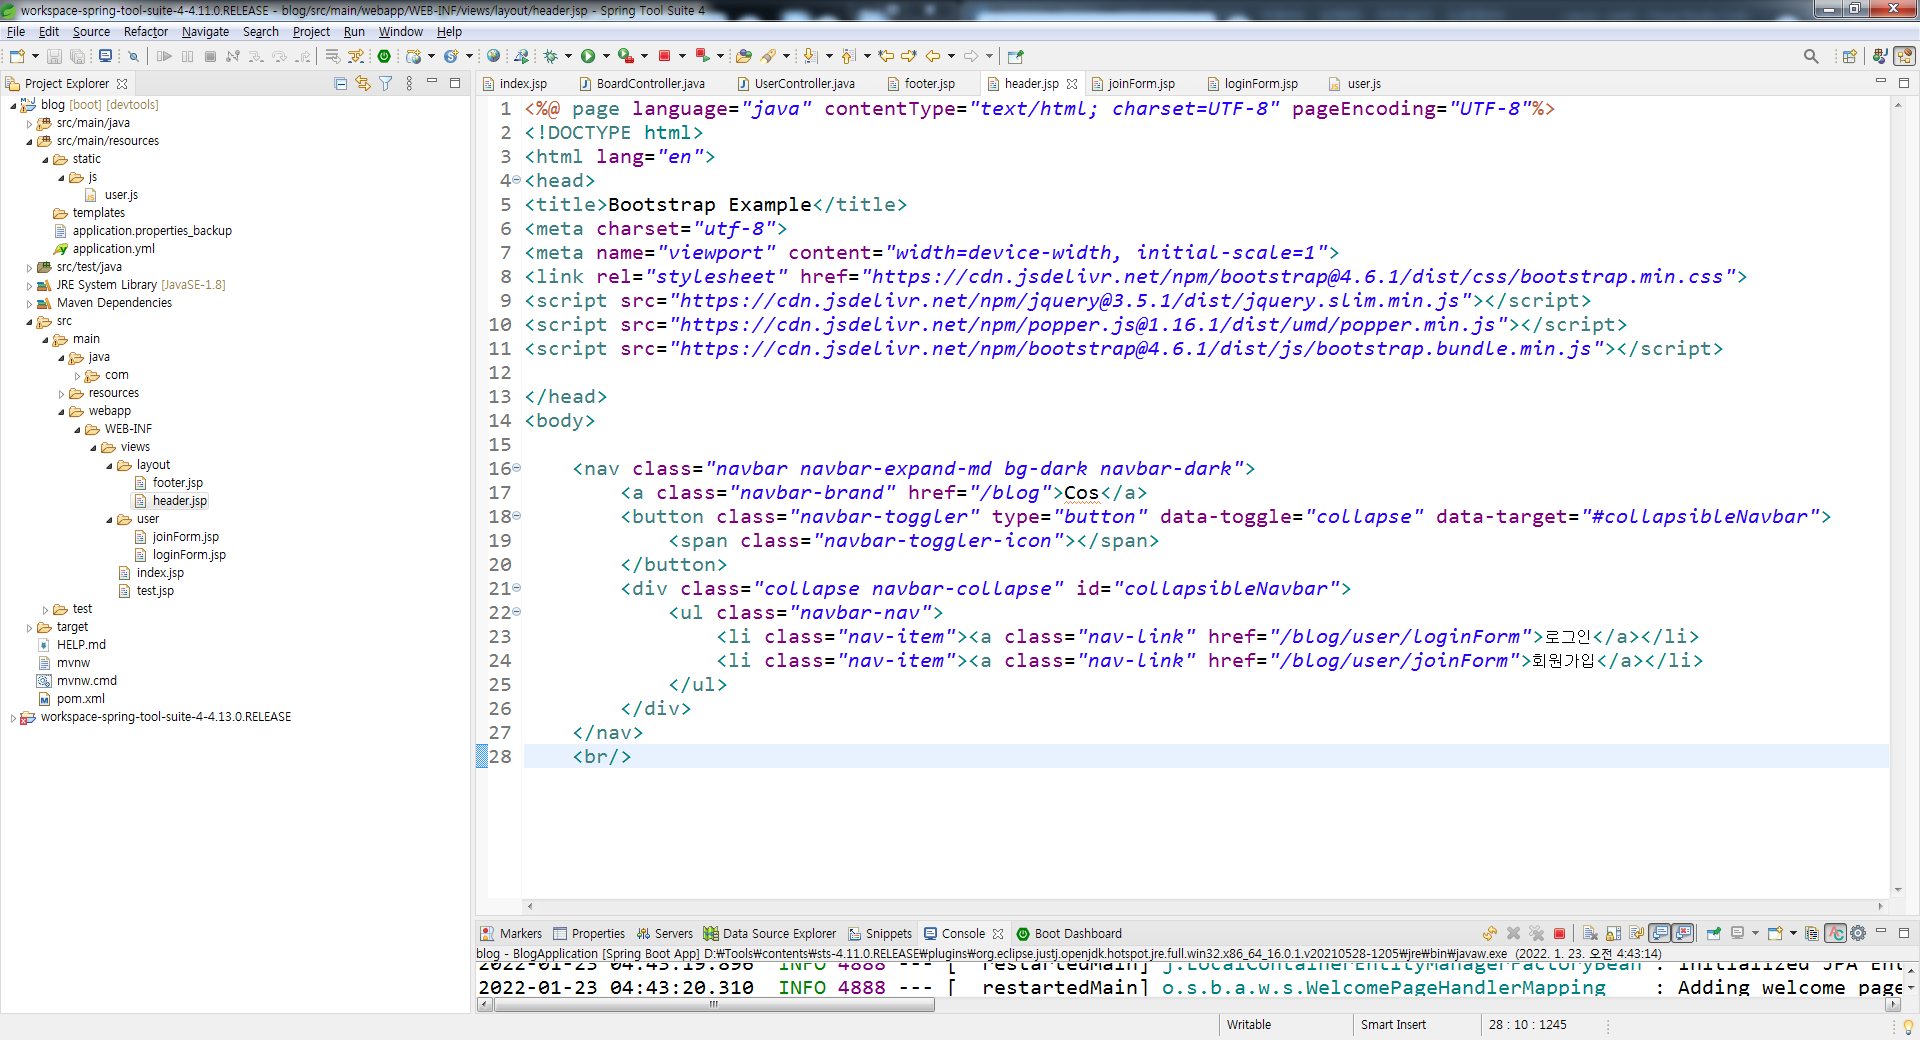The height and width of the screenshot is (1040, 1920).
Task: Close the header.jsp editor tab
Action: coord(1072,84)
